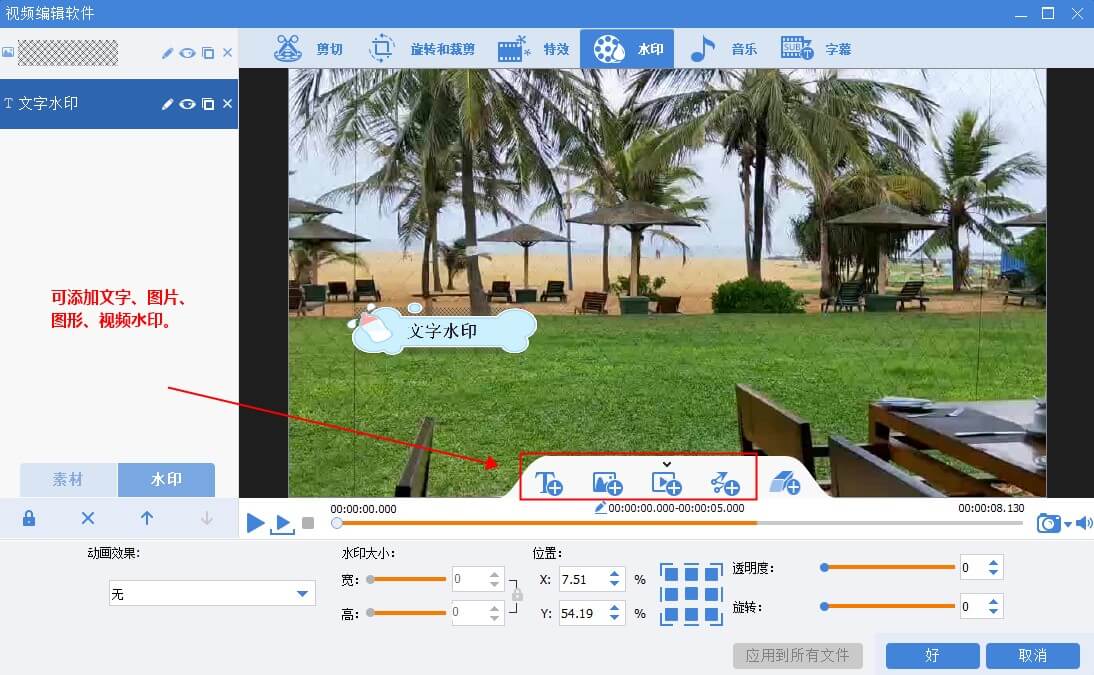Expand the chevron above video watermark icon
1094x675 pixels.
click(667, 464)
